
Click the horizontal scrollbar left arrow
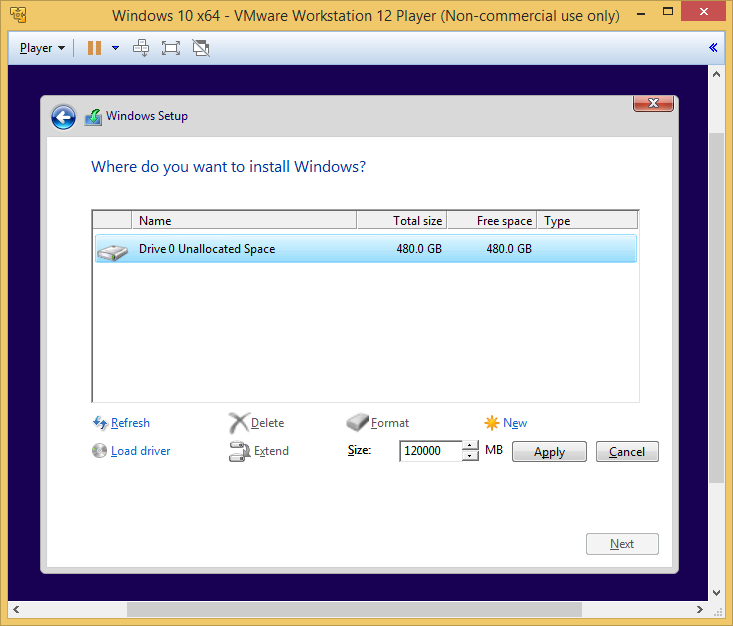click(16, 609)
